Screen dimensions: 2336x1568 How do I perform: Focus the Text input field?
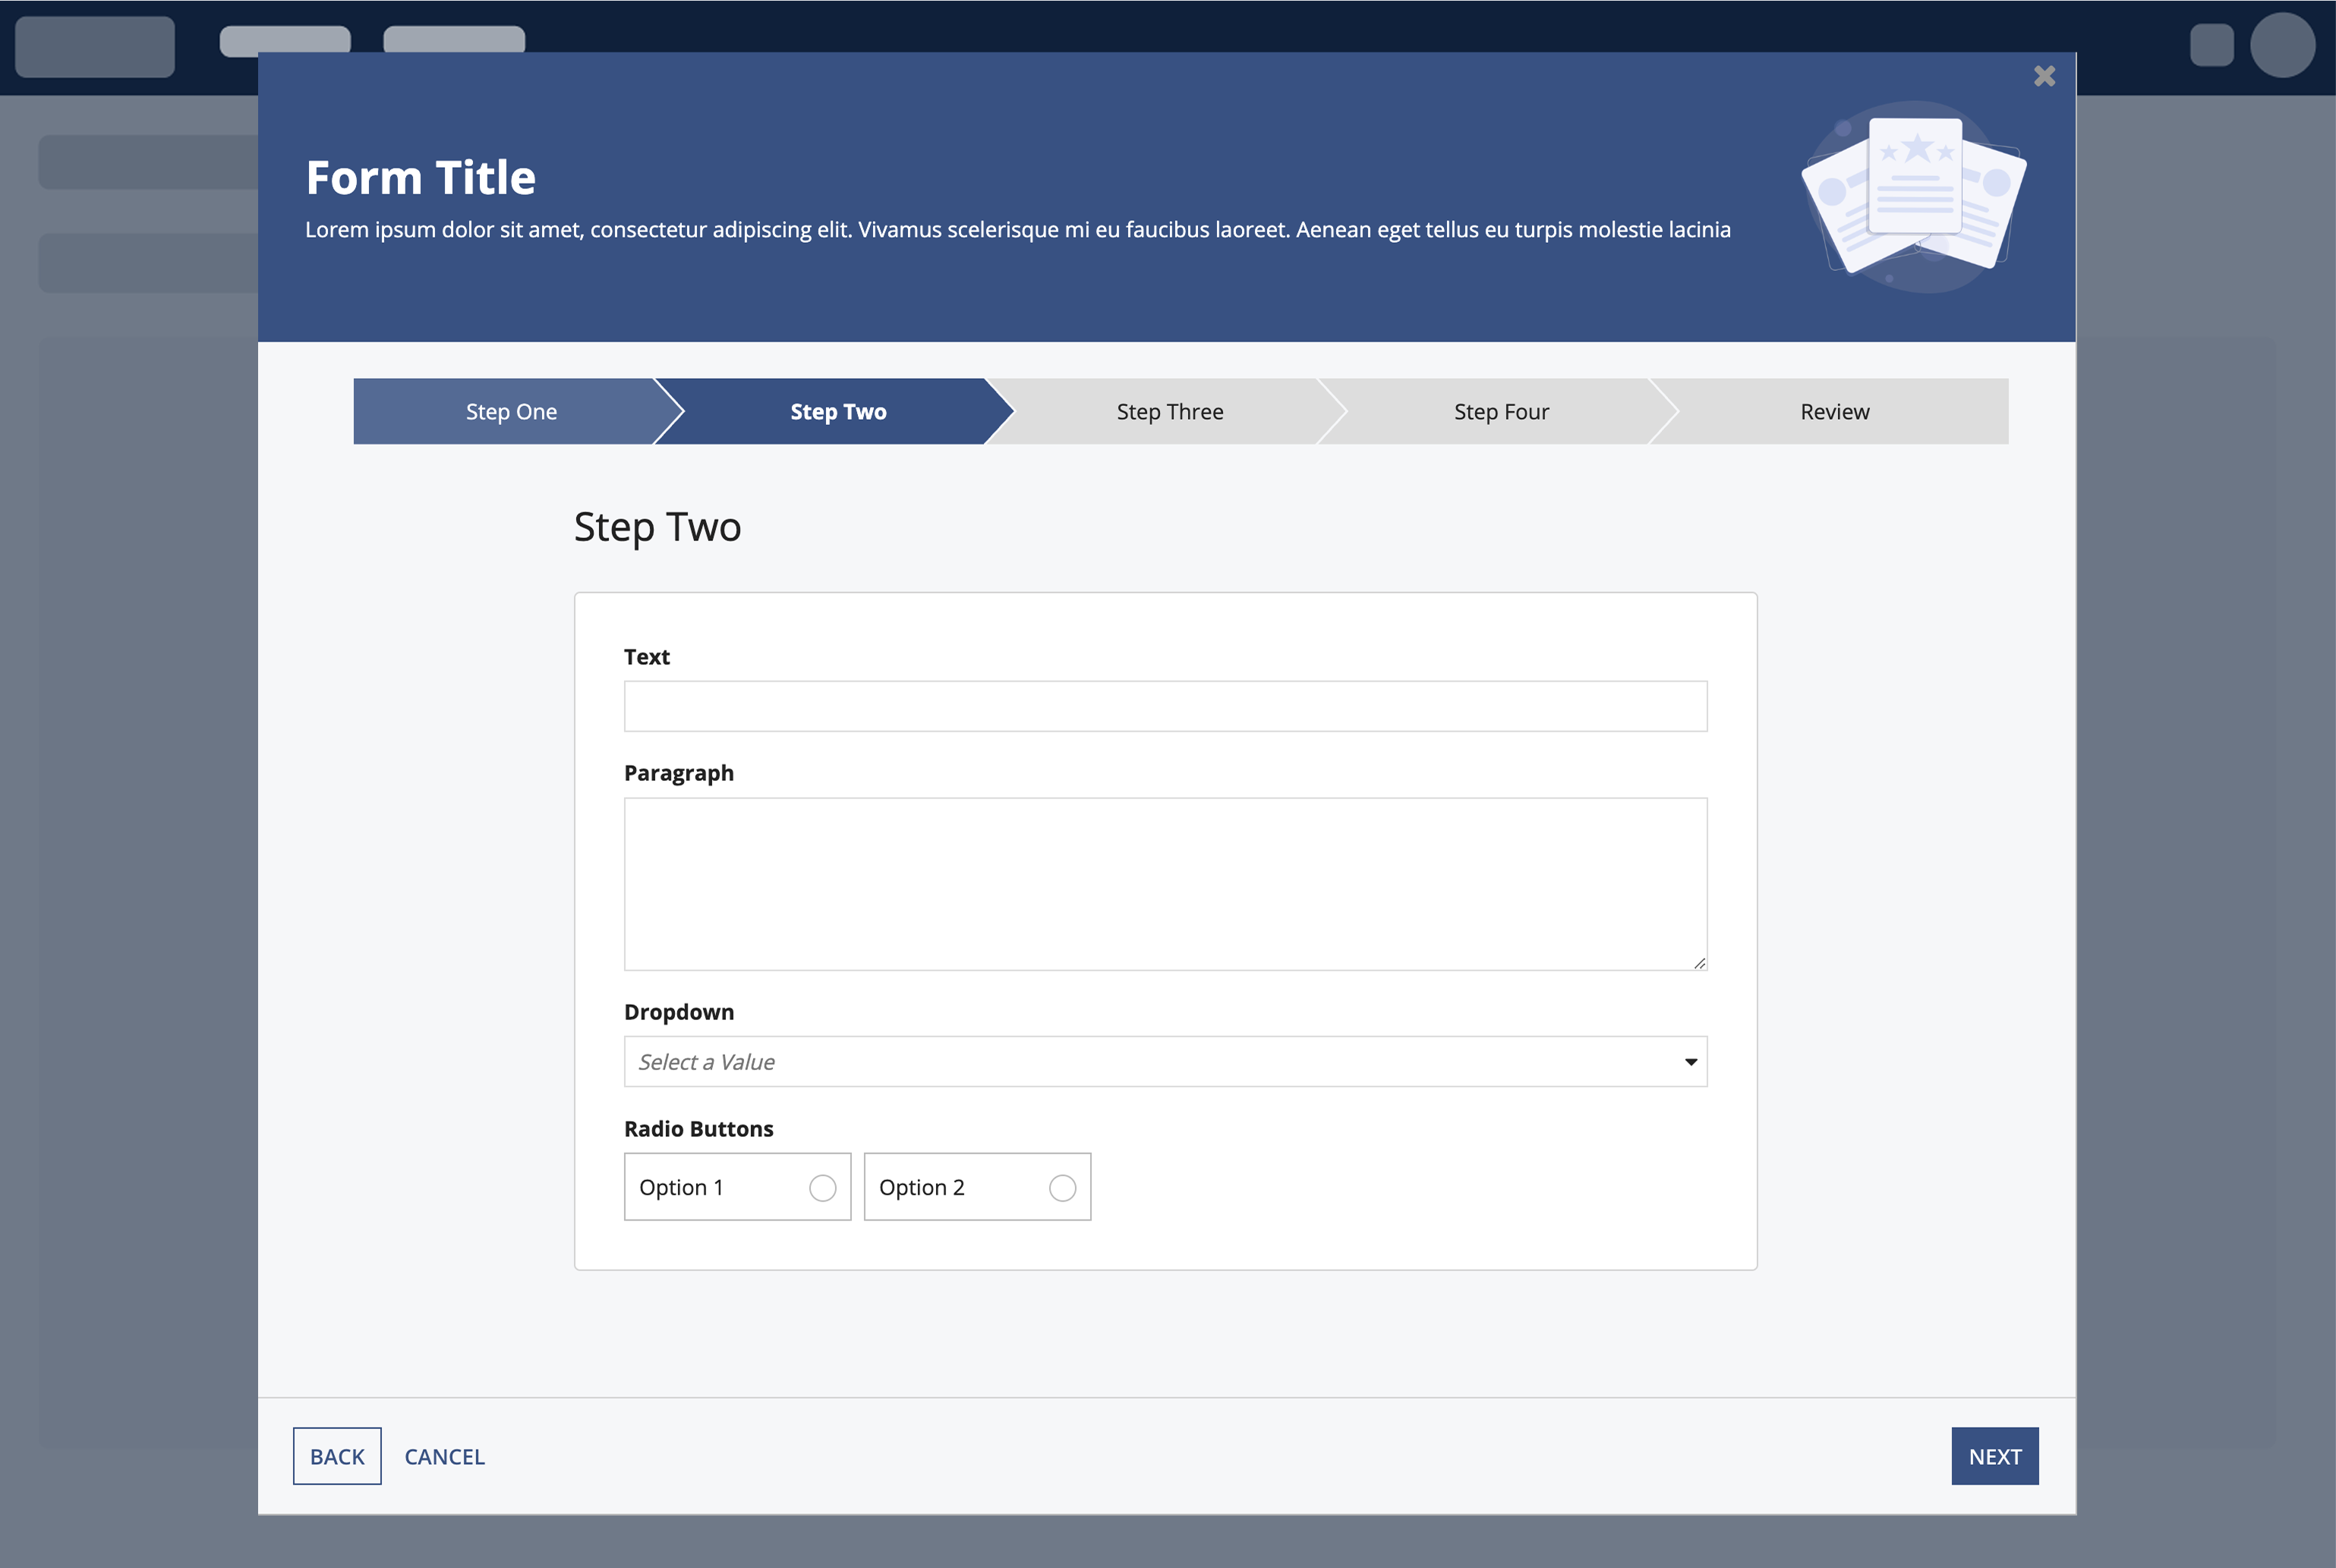(x=1165, y=706)
